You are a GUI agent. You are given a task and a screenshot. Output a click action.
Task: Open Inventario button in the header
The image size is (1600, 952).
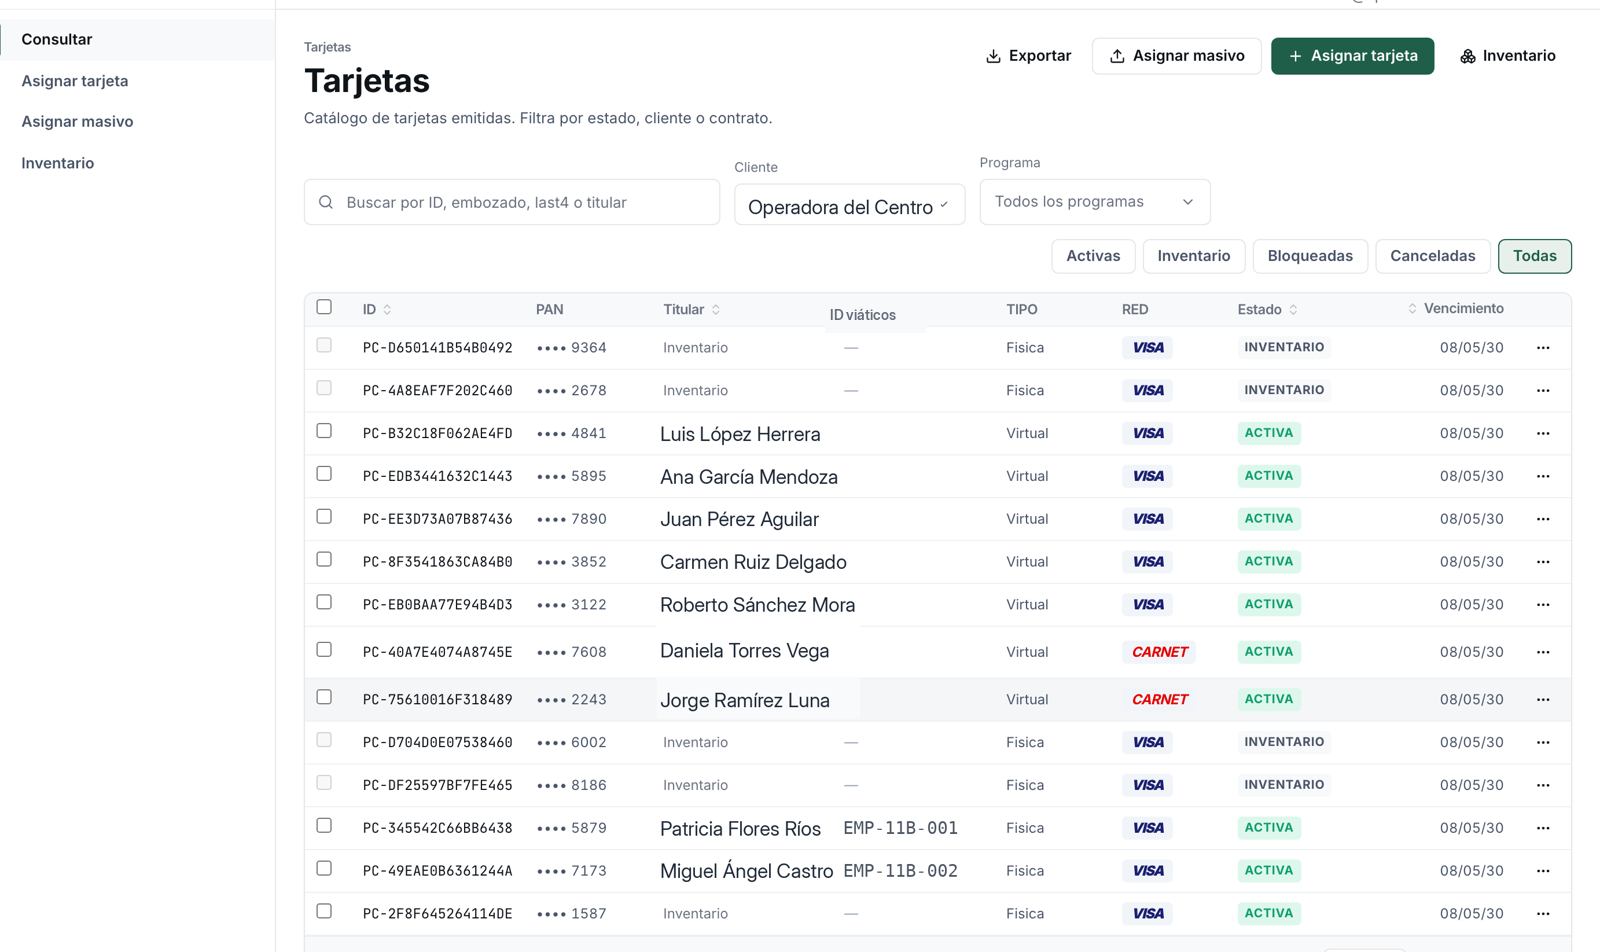point(1507,56)
